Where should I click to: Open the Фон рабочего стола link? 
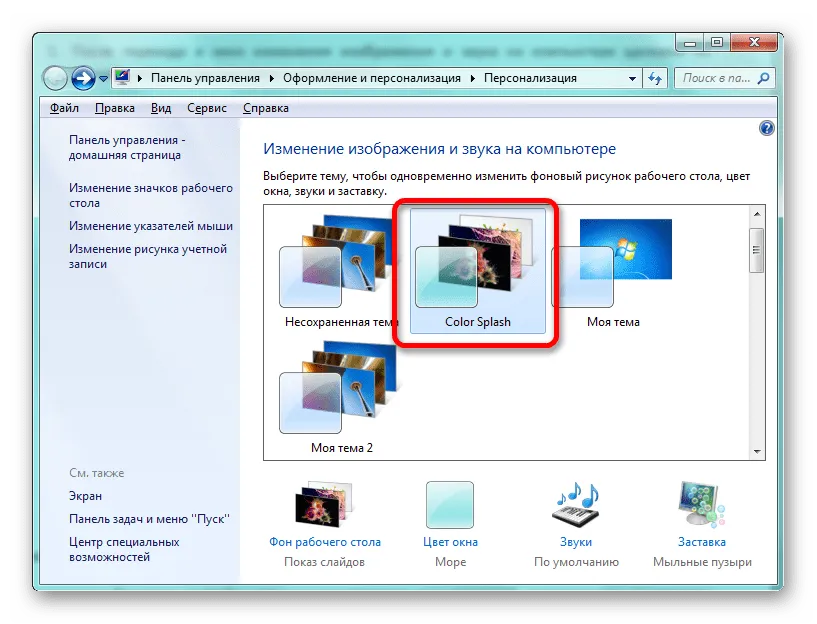(x=325, y=542)
